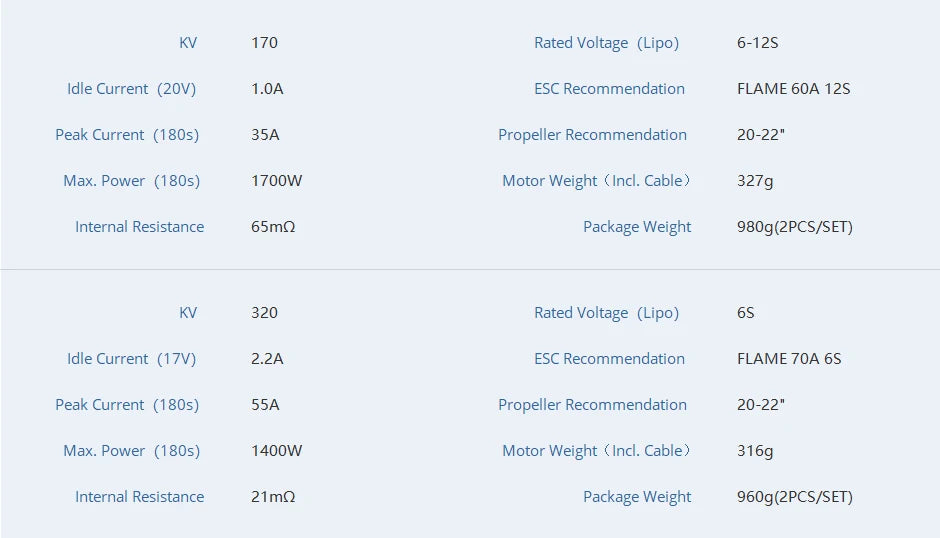Click the 980g(2PCS/SET) package weight
940x538 pixels.
tap(794, 227)
